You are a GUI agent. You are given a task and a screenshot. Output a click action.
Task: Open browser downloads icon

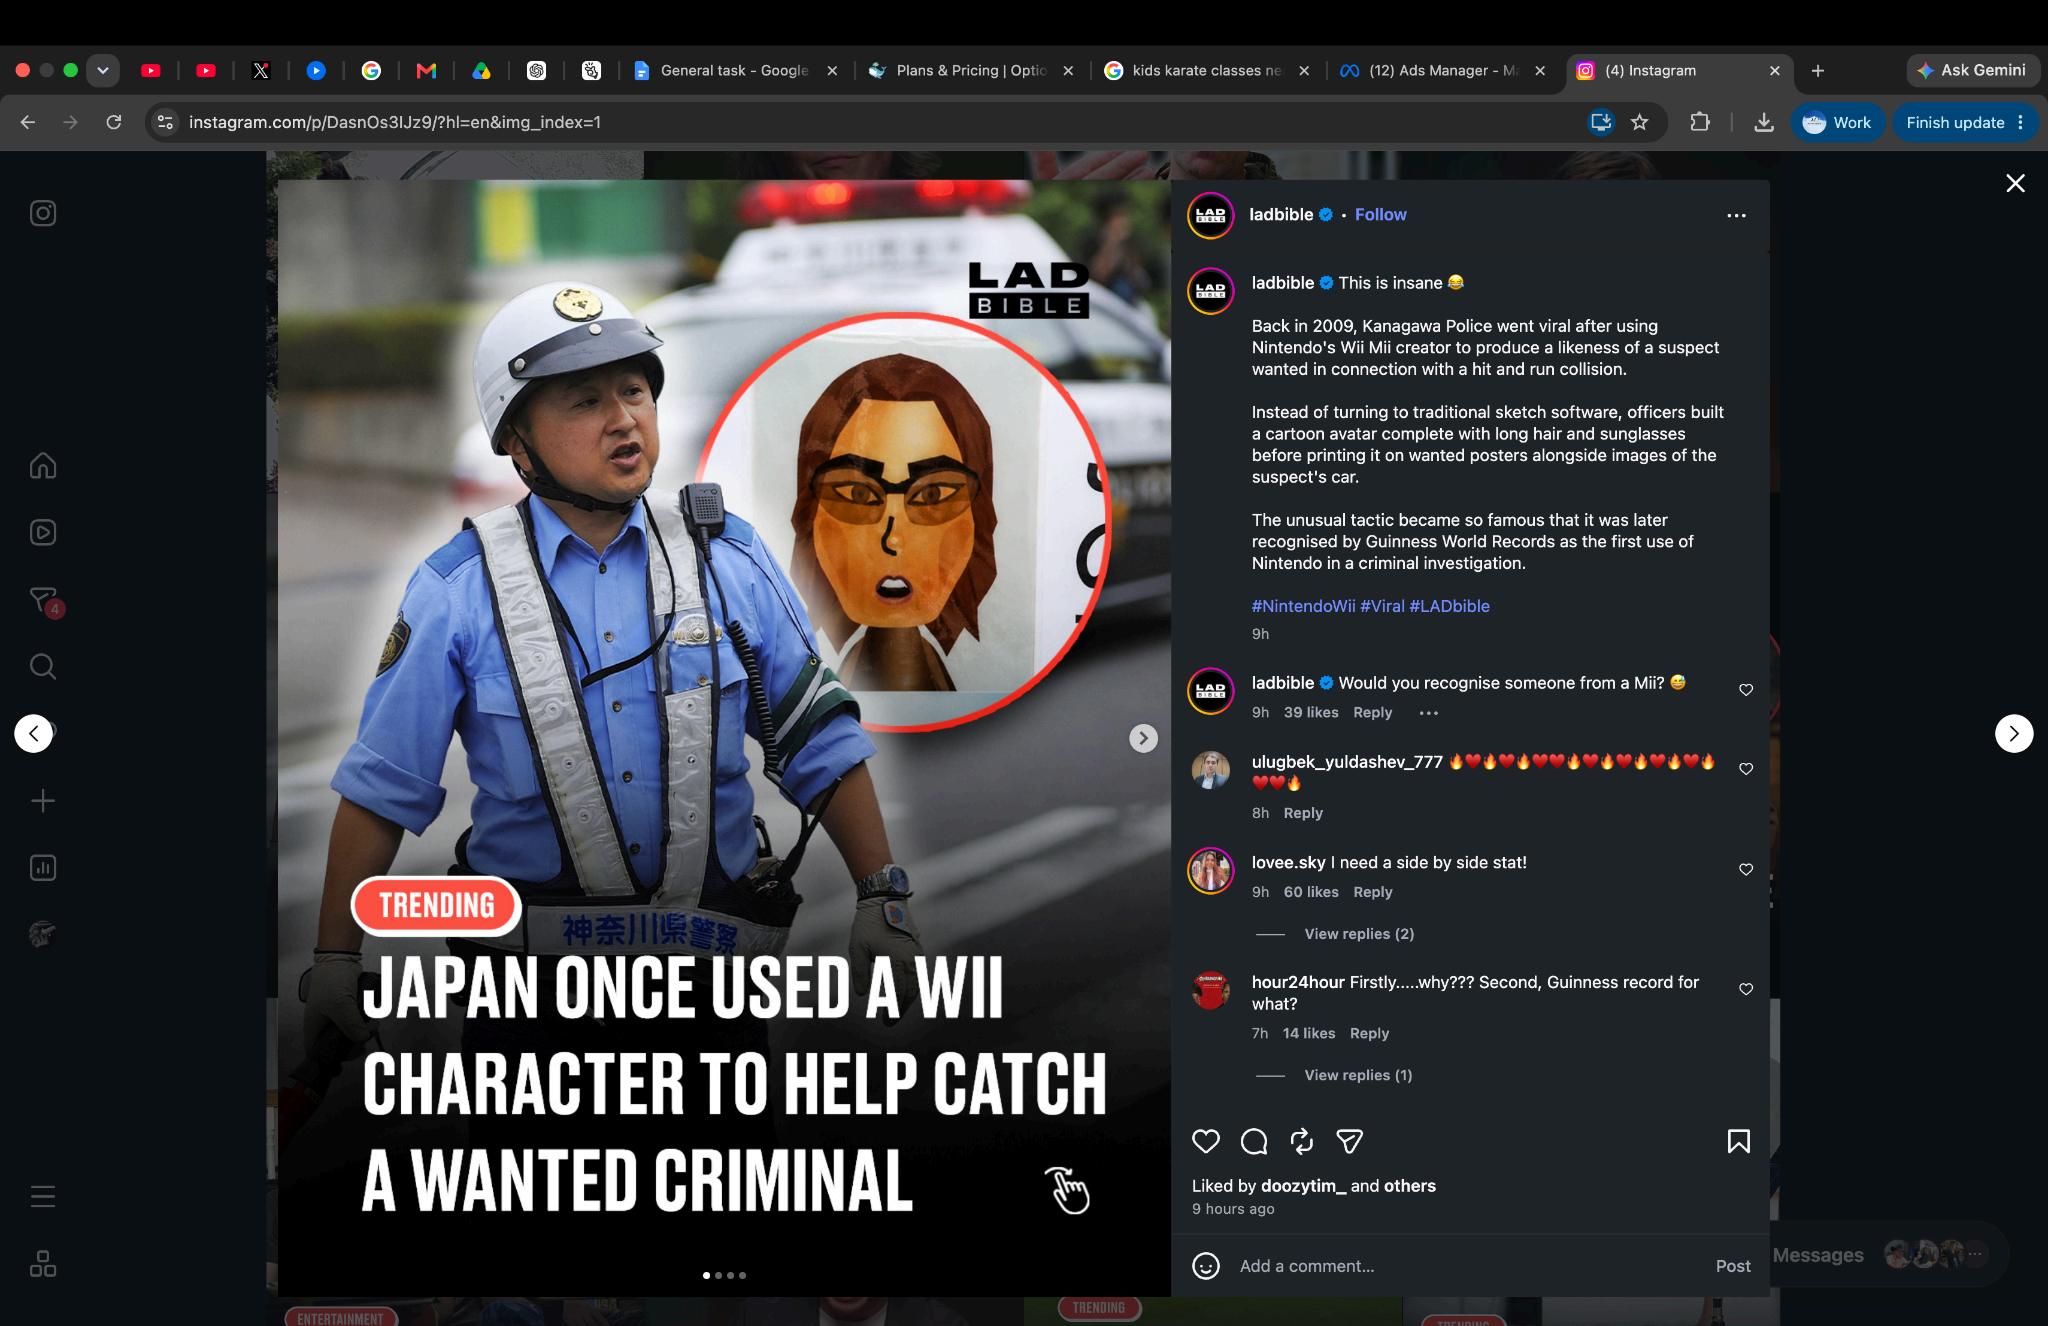click(1764, 122)
